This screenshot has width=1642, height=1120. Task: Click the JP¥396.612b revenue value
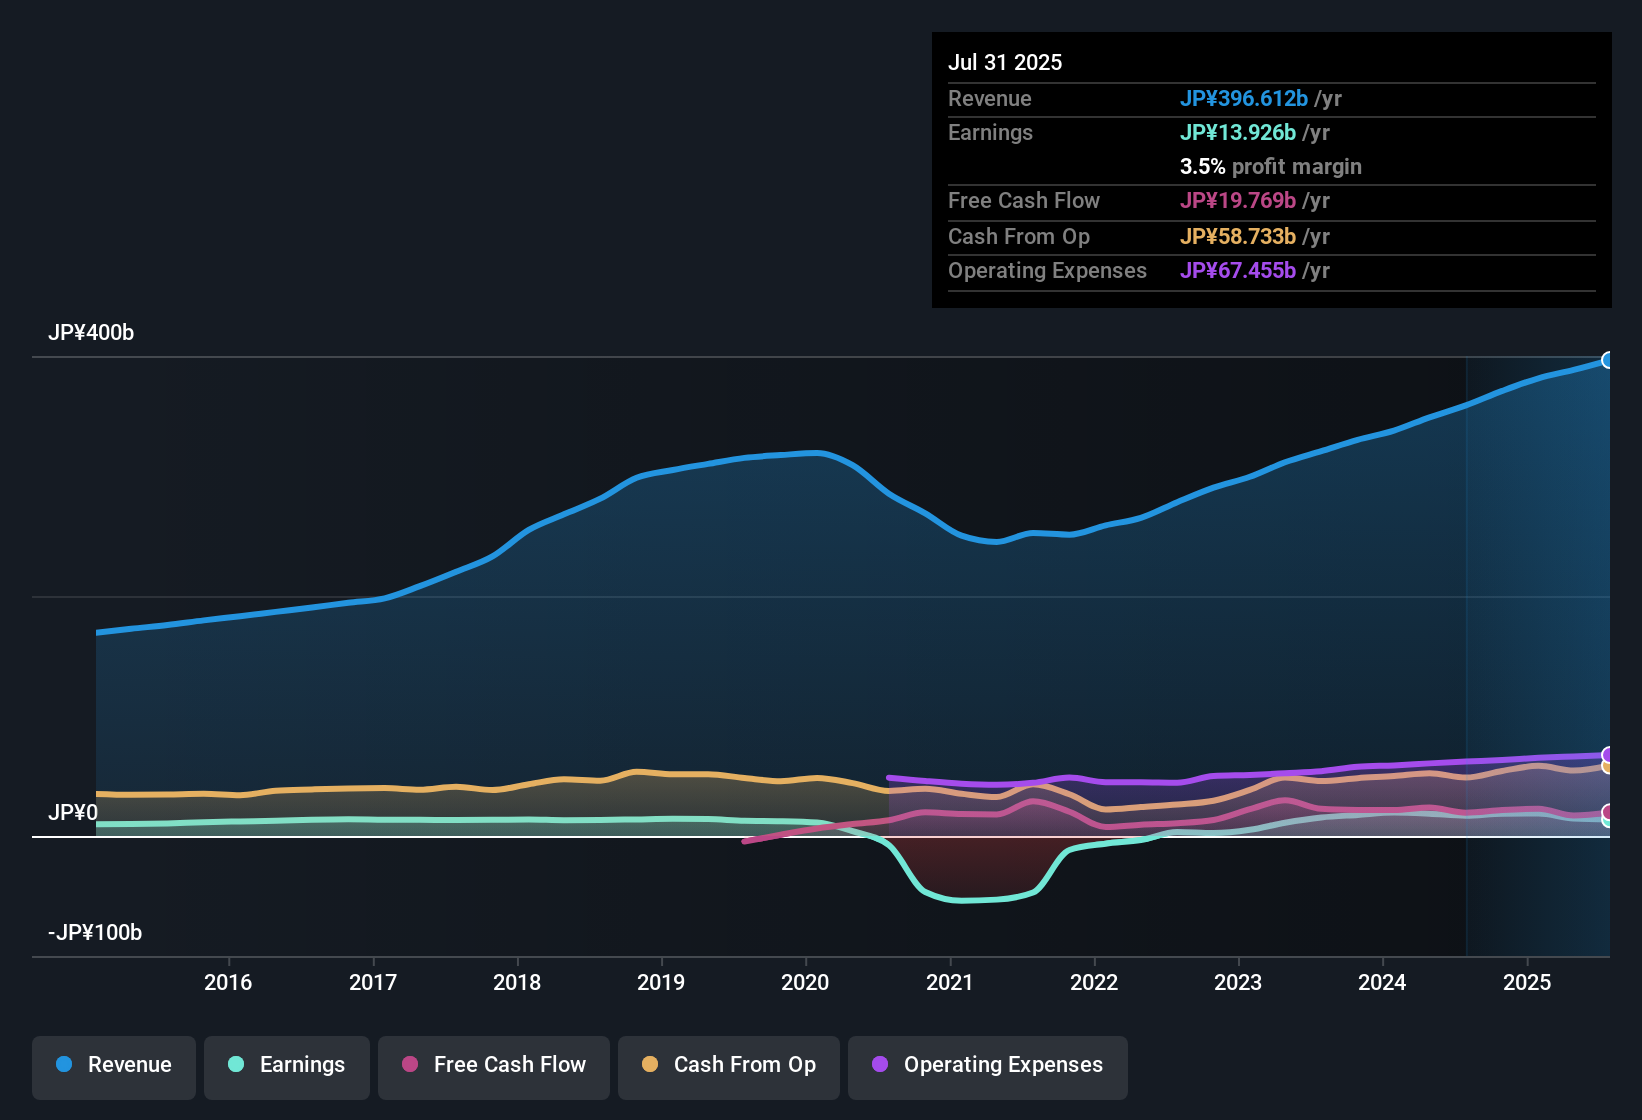click(1246, 98)
